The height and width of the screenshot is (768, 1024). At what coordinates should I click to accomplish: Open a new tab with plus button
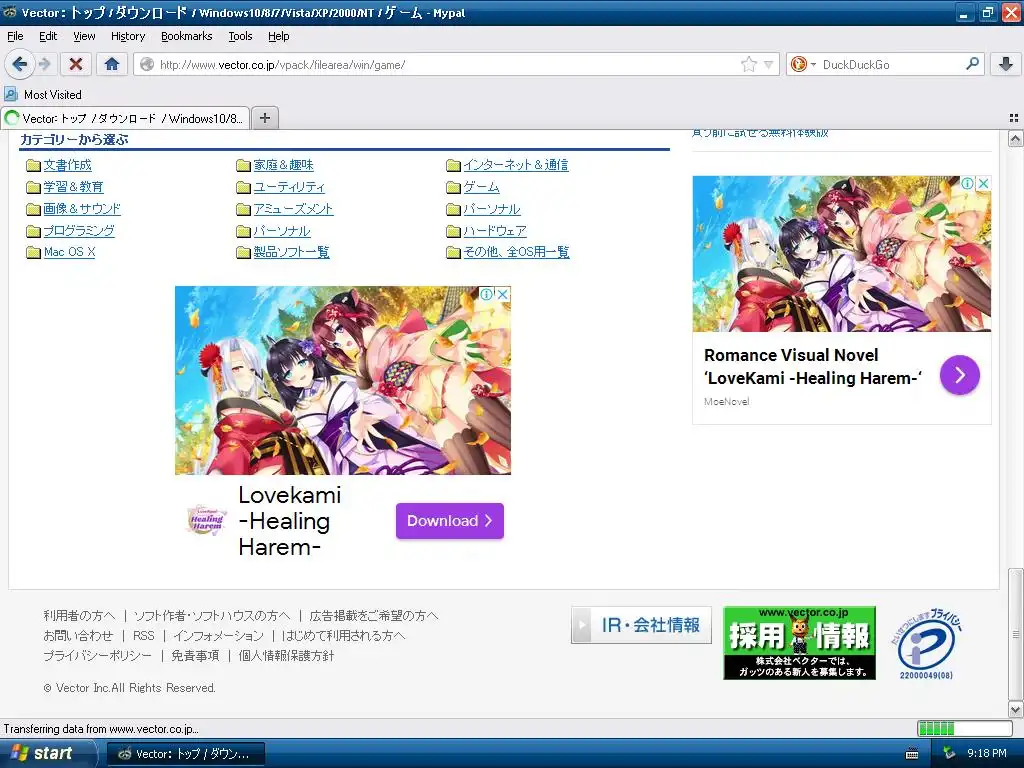tap(264, 118)
